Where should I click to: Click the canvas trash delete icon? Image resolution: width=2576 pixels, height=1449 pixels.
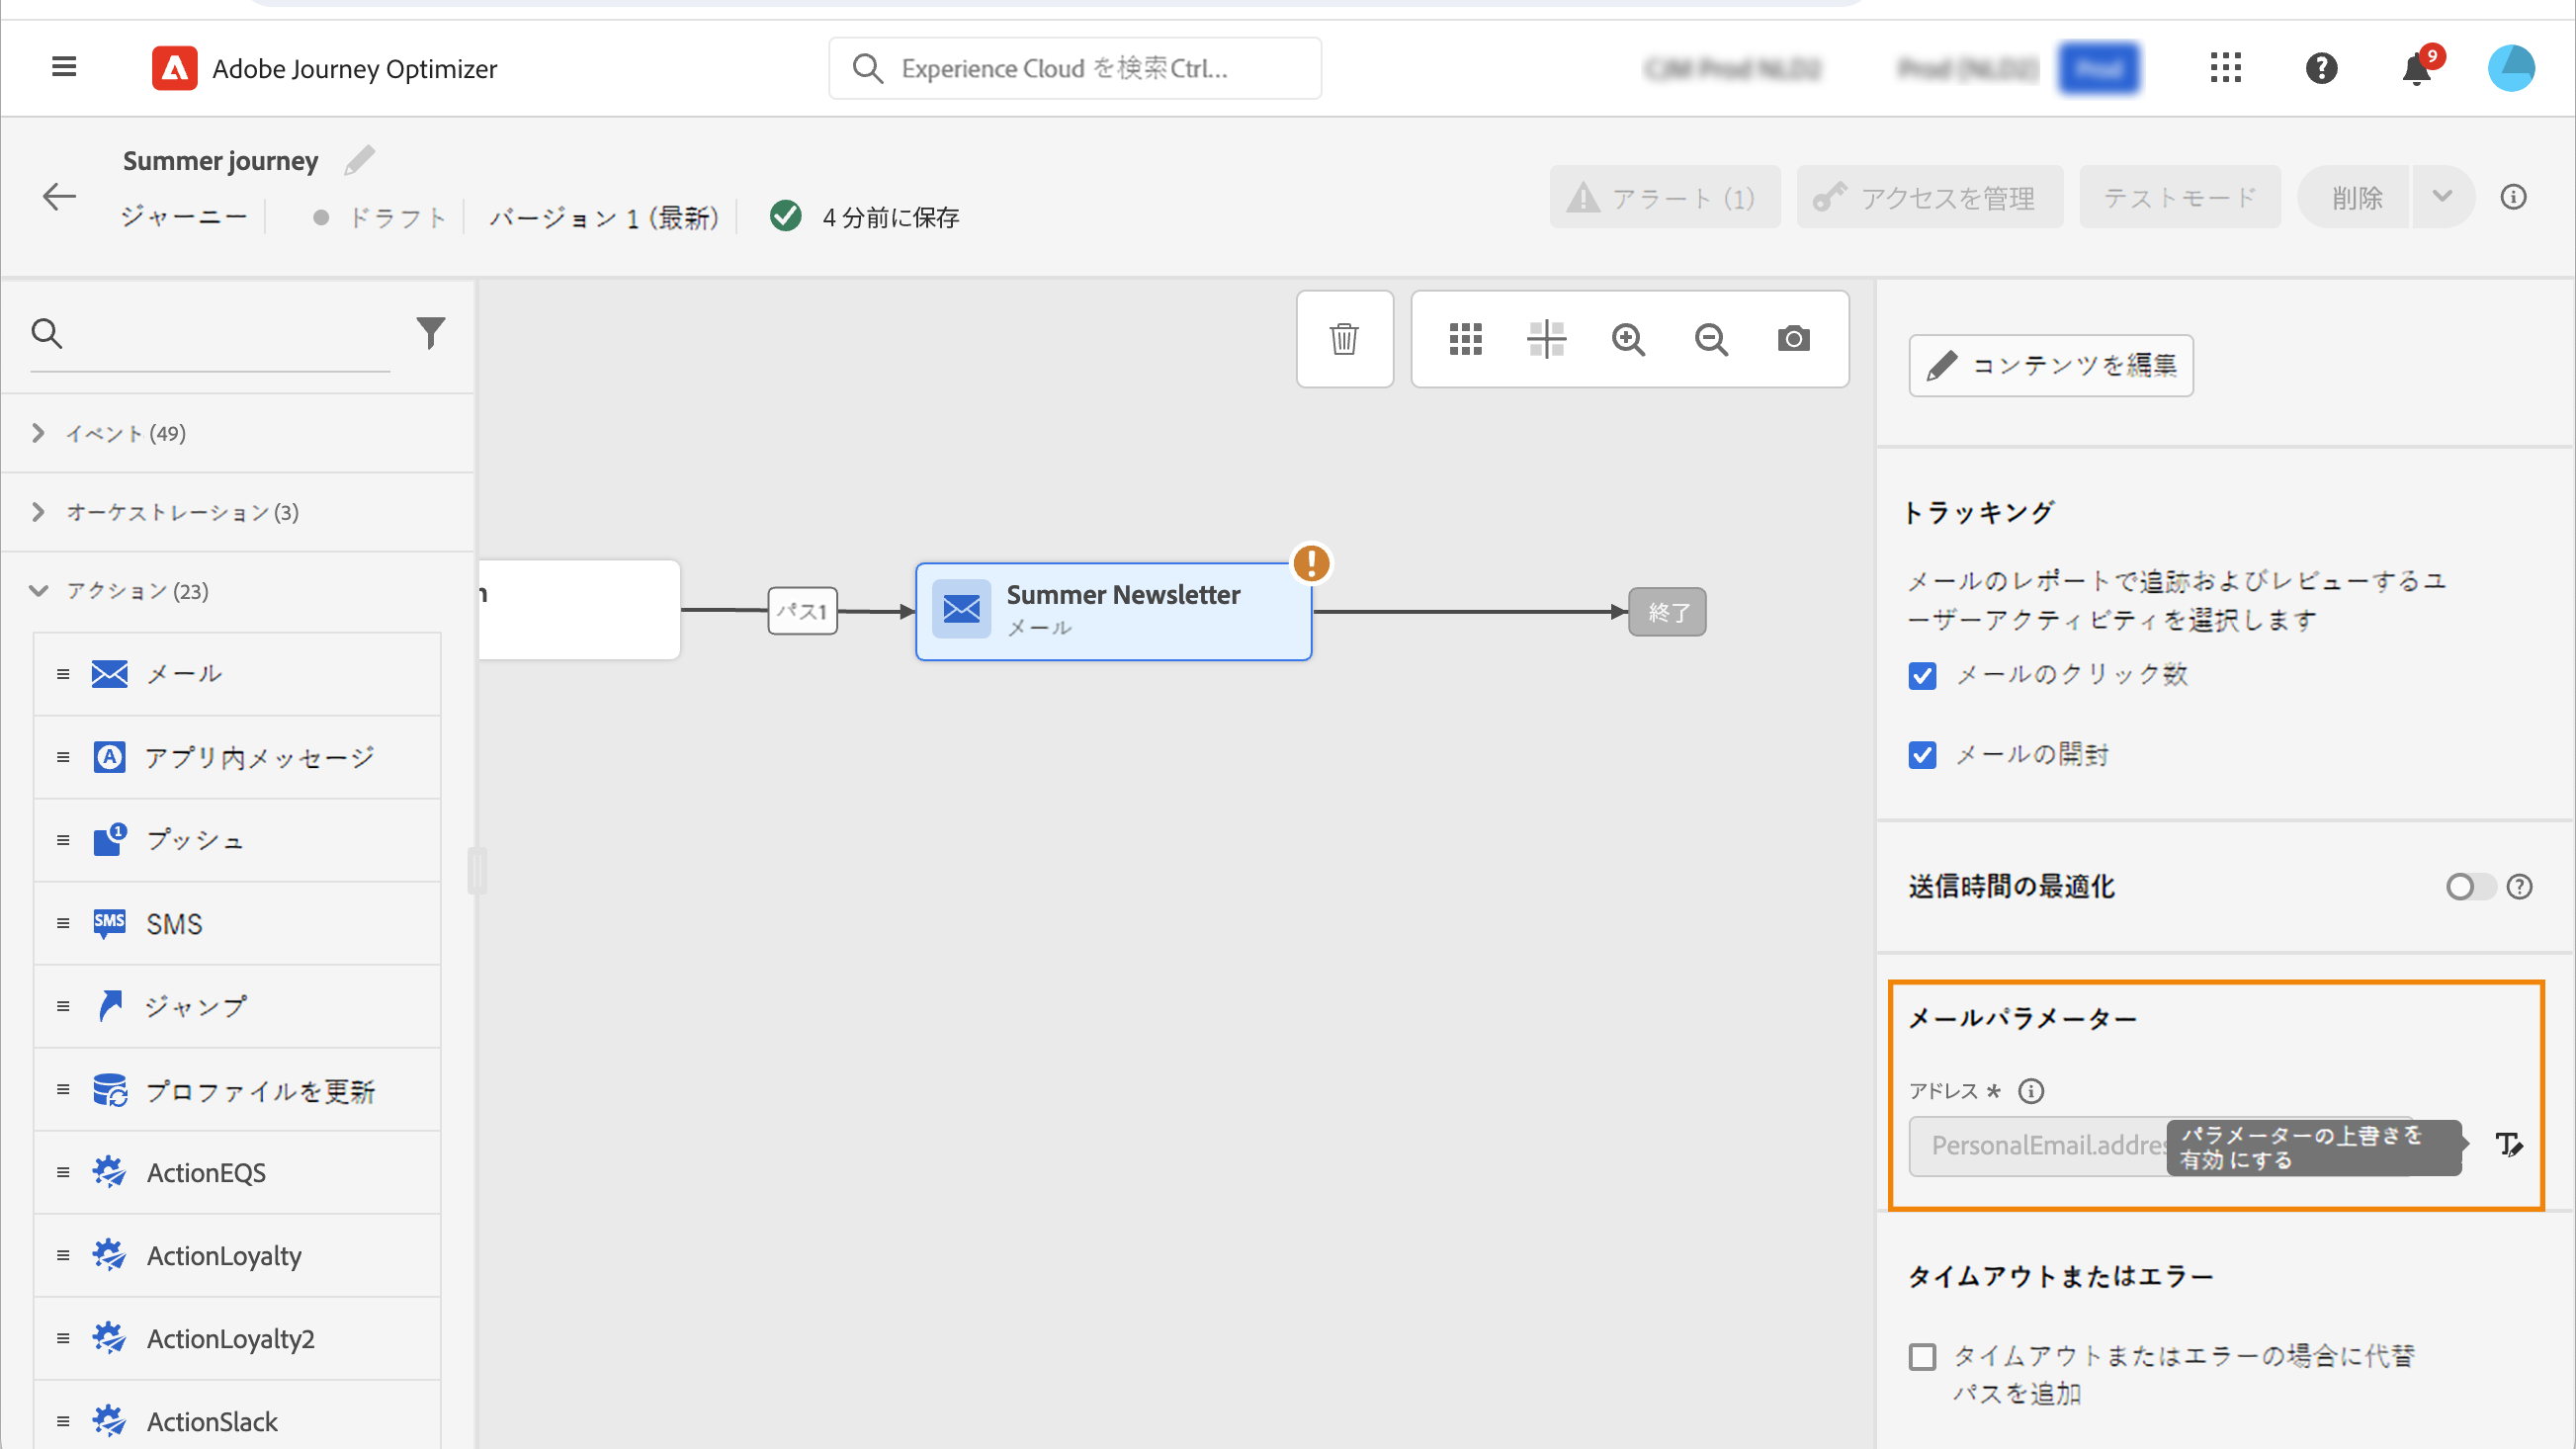pos(1344,339)
